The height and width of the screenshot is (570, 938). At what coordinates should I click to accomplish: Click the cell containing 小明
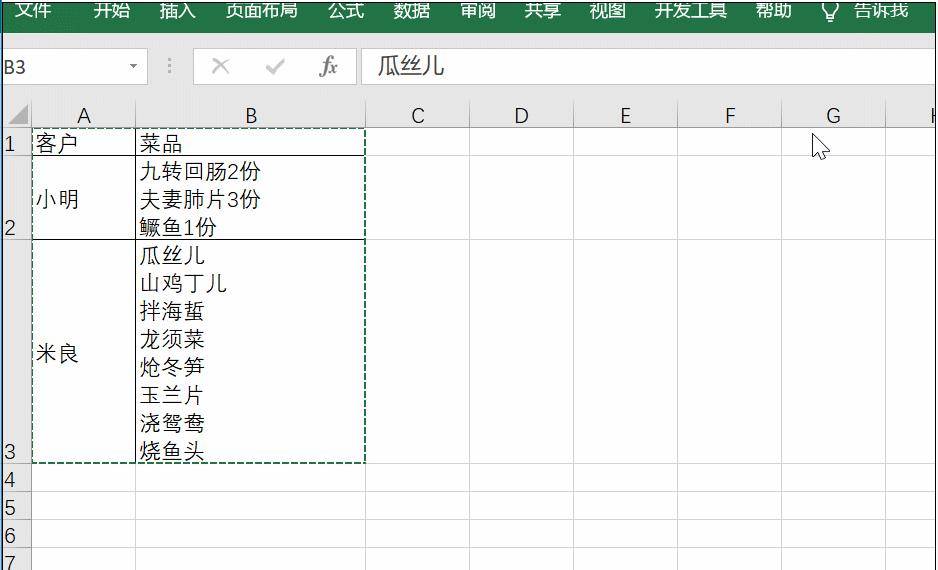[x=84, y=198]
